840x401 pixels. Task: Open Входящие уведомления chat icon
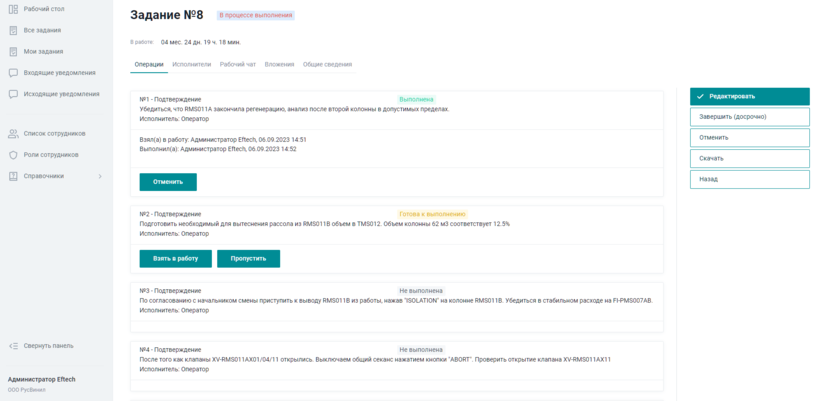coord(13,73)
